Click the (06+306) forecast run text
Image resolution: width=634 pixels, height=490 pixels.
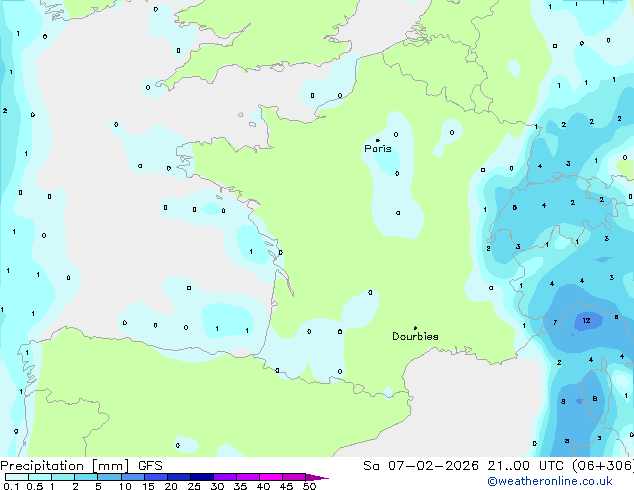click(602, 466)
